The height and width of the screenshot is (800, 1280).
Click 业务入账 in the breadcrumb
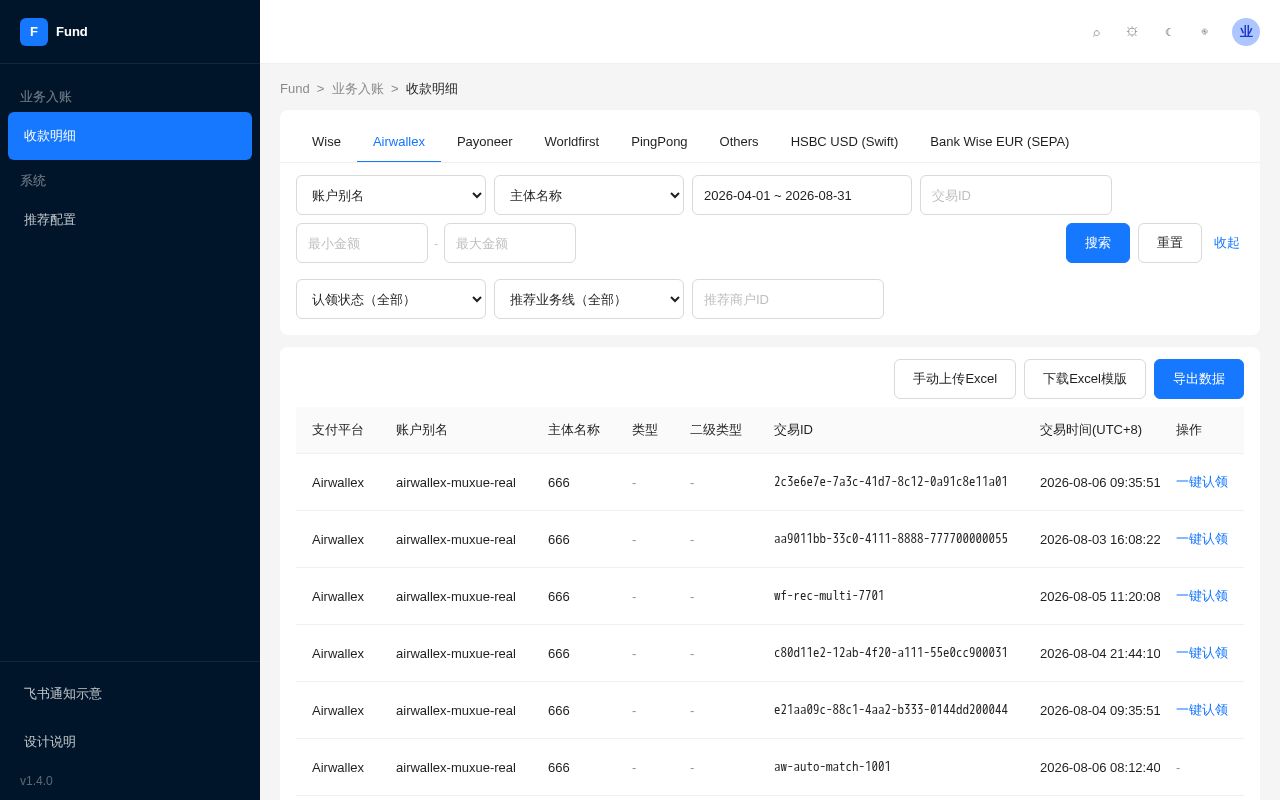[x=358, y=89]
